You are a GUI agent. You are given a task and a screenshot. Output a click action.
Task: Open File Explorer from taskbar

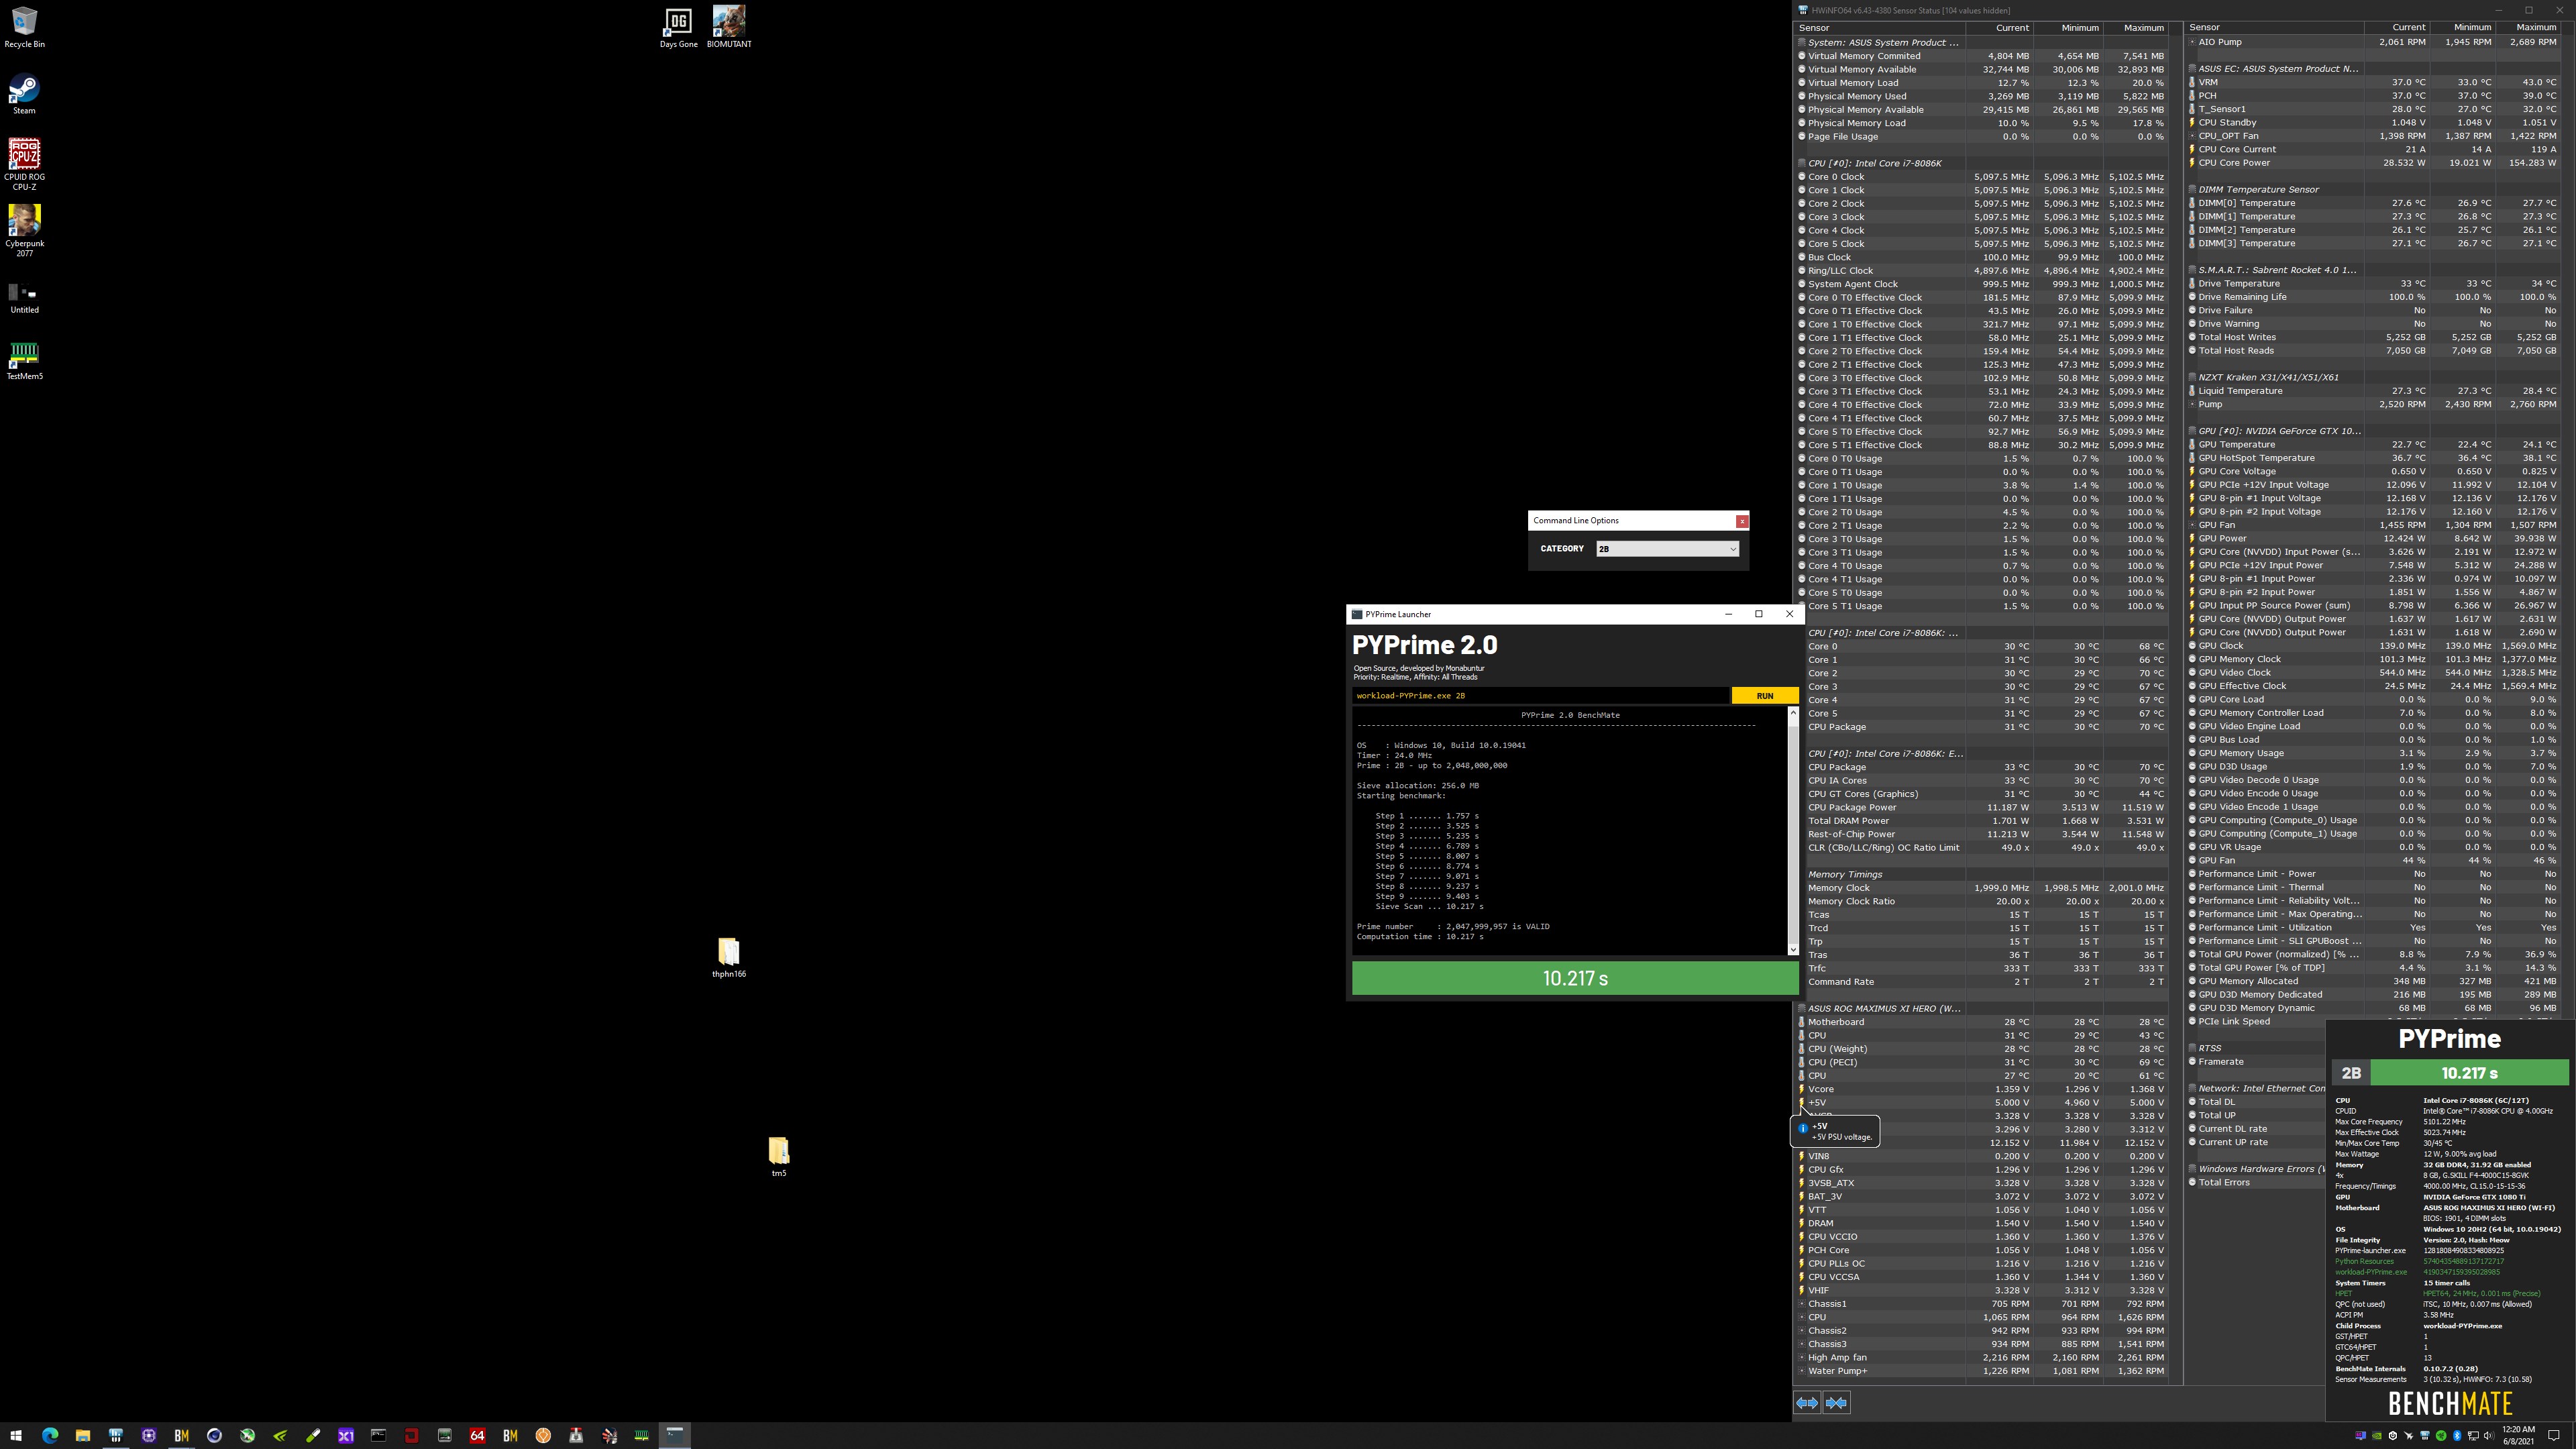pyautogui.click(x=82, y=1435)
